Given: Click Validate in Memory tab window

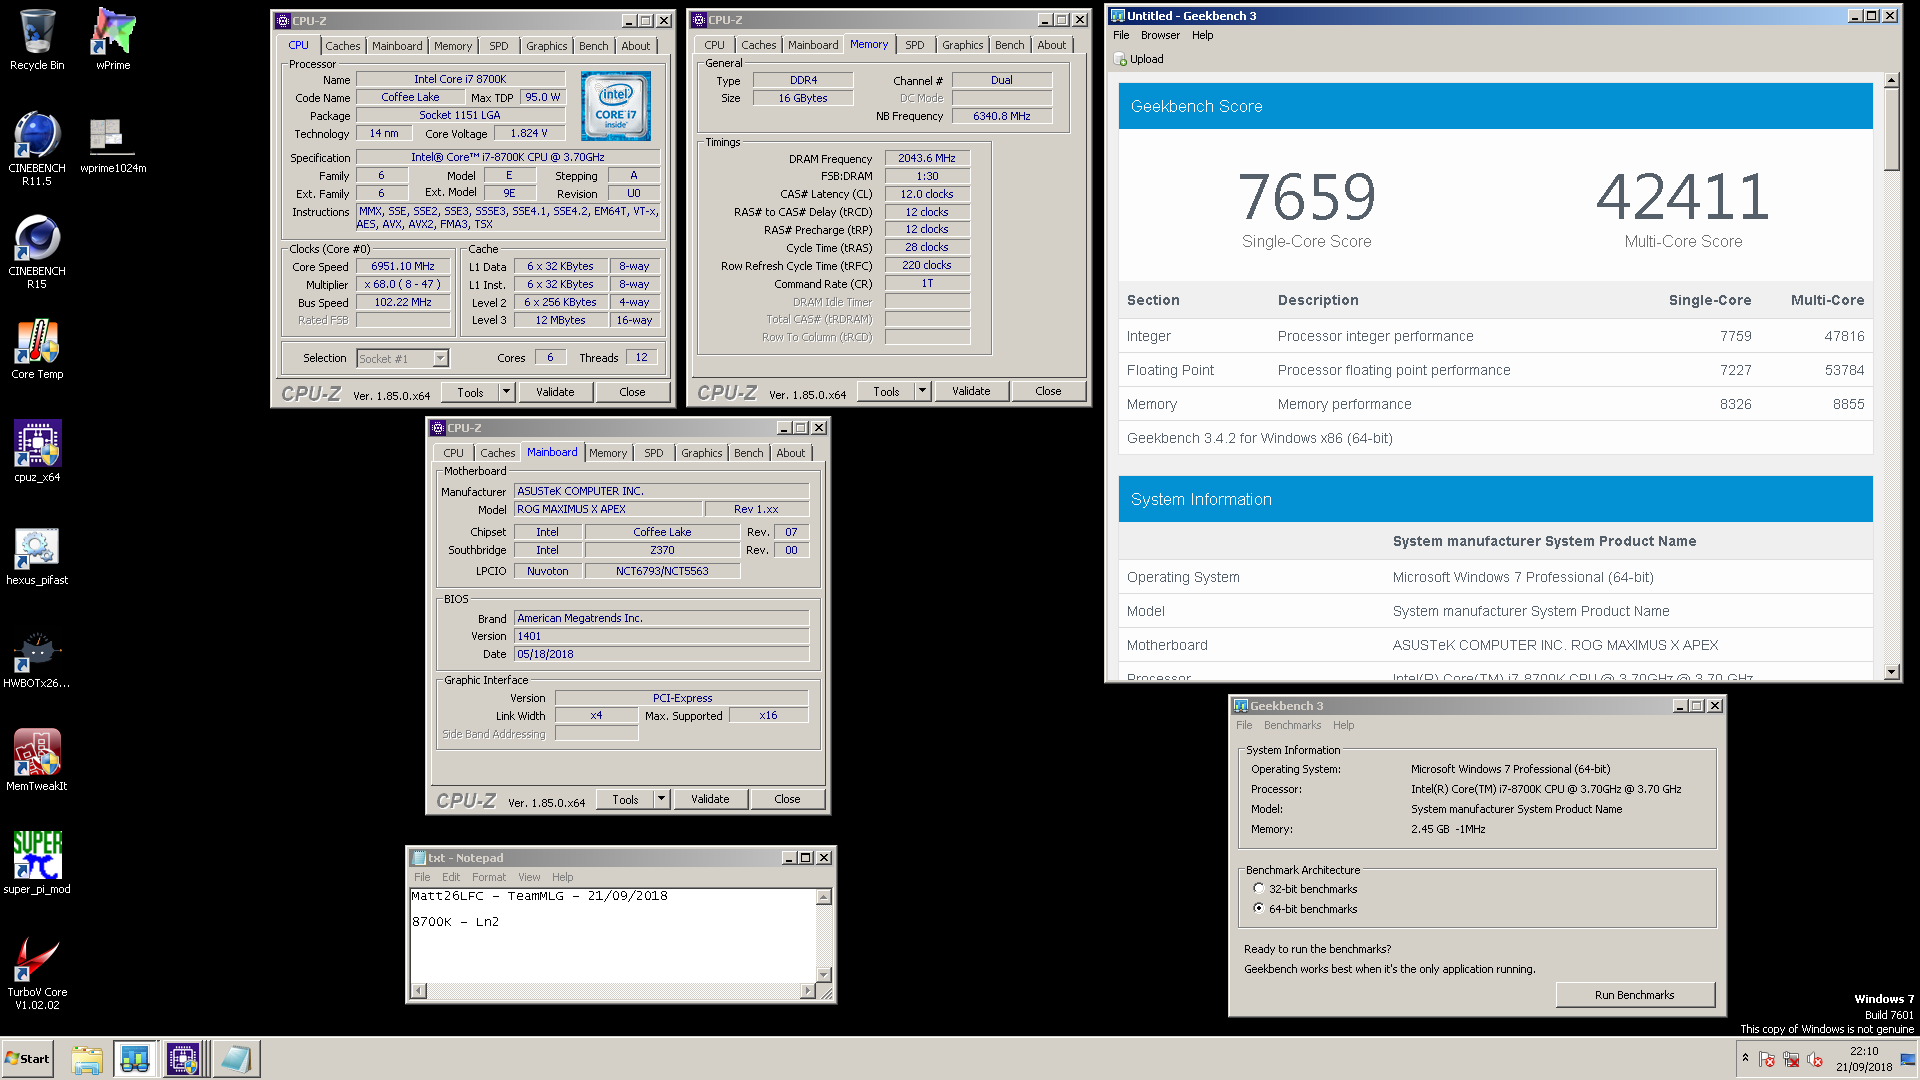Looking at the screenshot, I should (x=971, y=391).
